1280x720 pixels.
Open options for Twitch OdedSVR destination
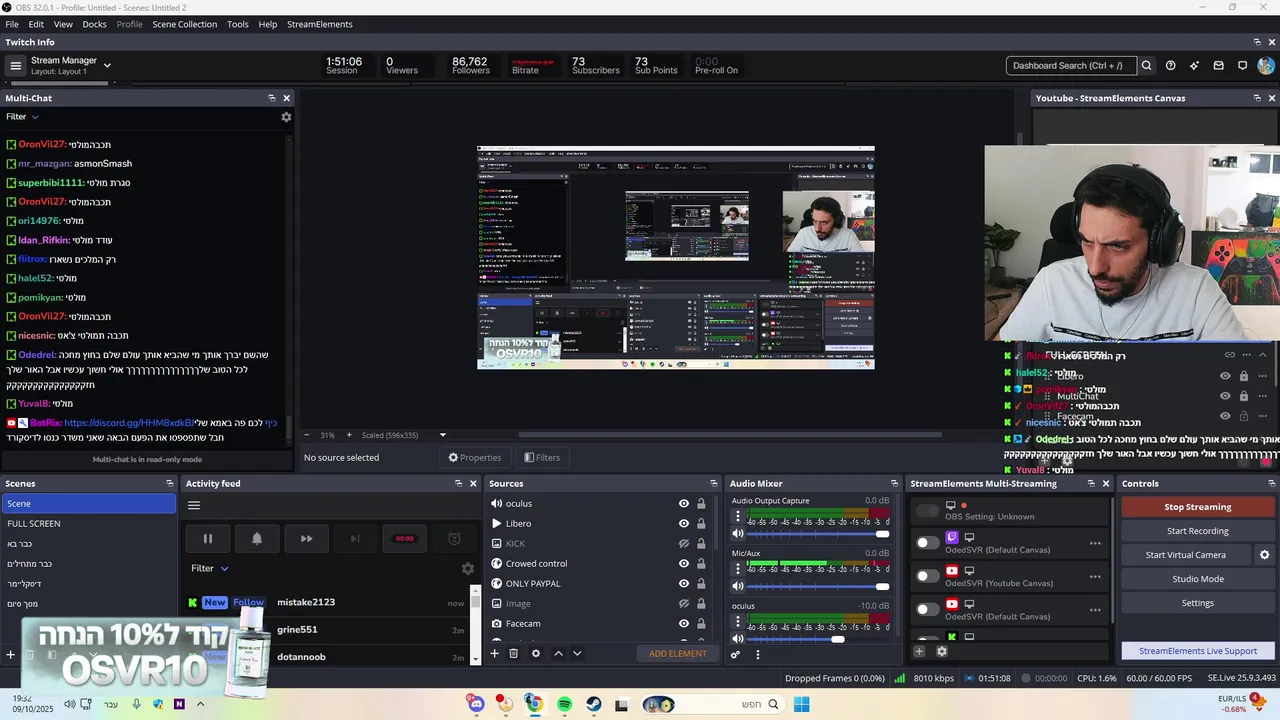click(1095, 544)
